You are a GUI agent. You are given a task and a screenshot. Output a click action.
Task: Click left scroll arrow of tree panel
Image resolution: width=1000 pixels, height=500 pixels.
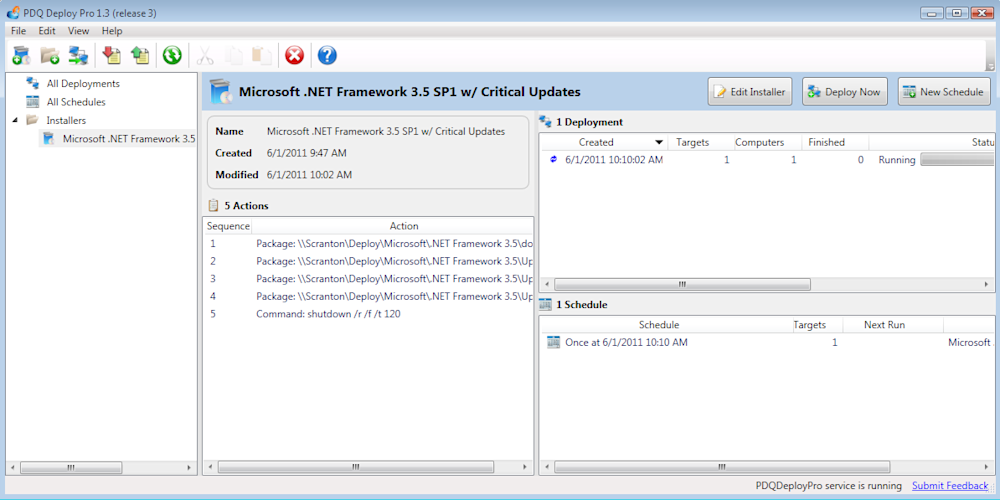11,467
